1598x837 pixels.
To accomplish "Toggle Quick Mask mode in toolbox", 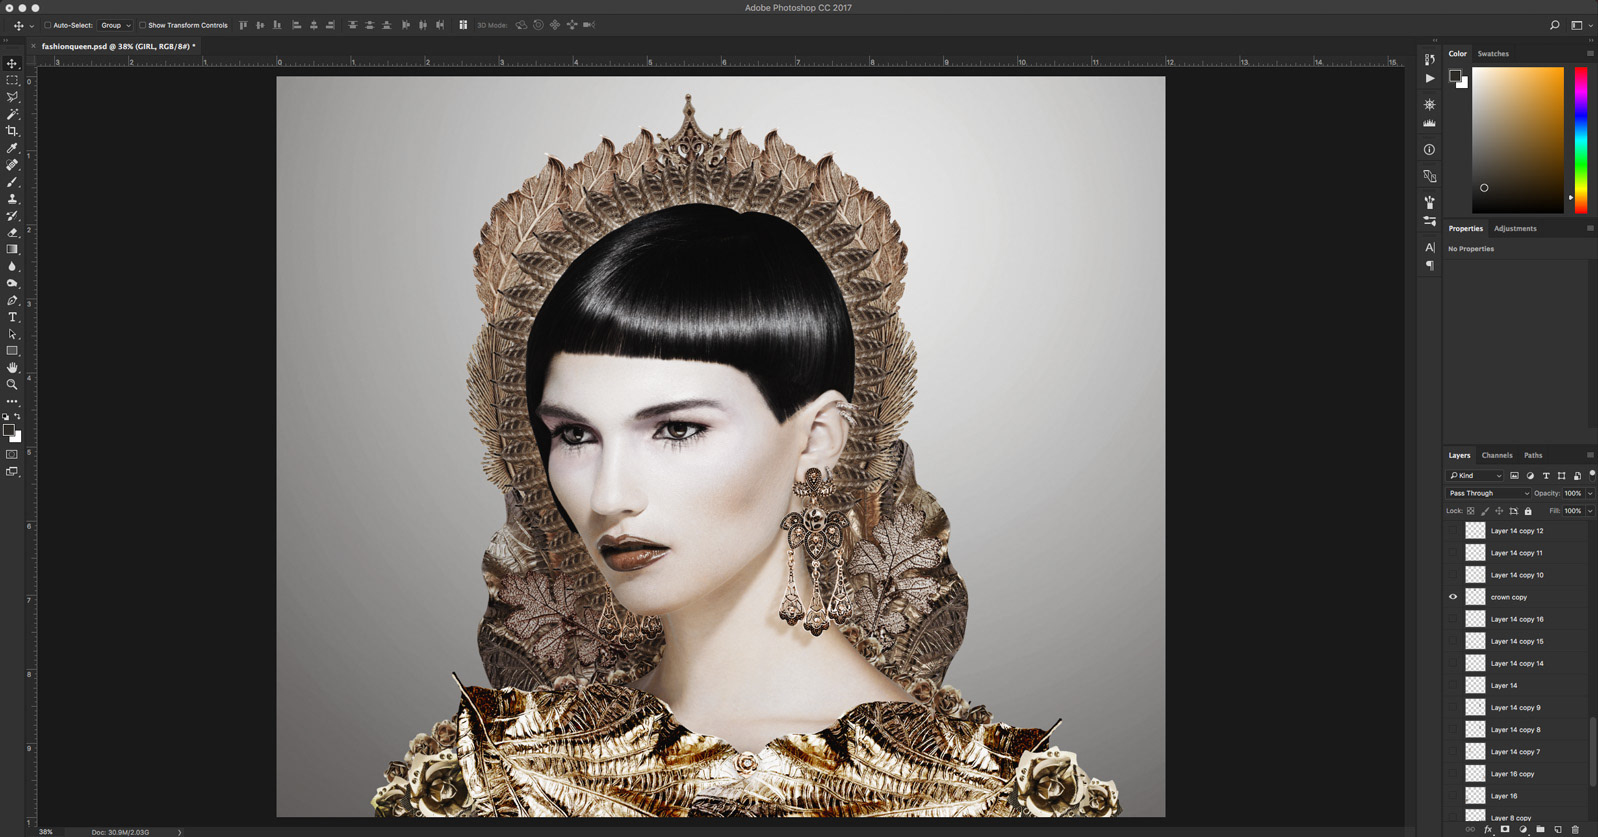I will pos(12,454).
